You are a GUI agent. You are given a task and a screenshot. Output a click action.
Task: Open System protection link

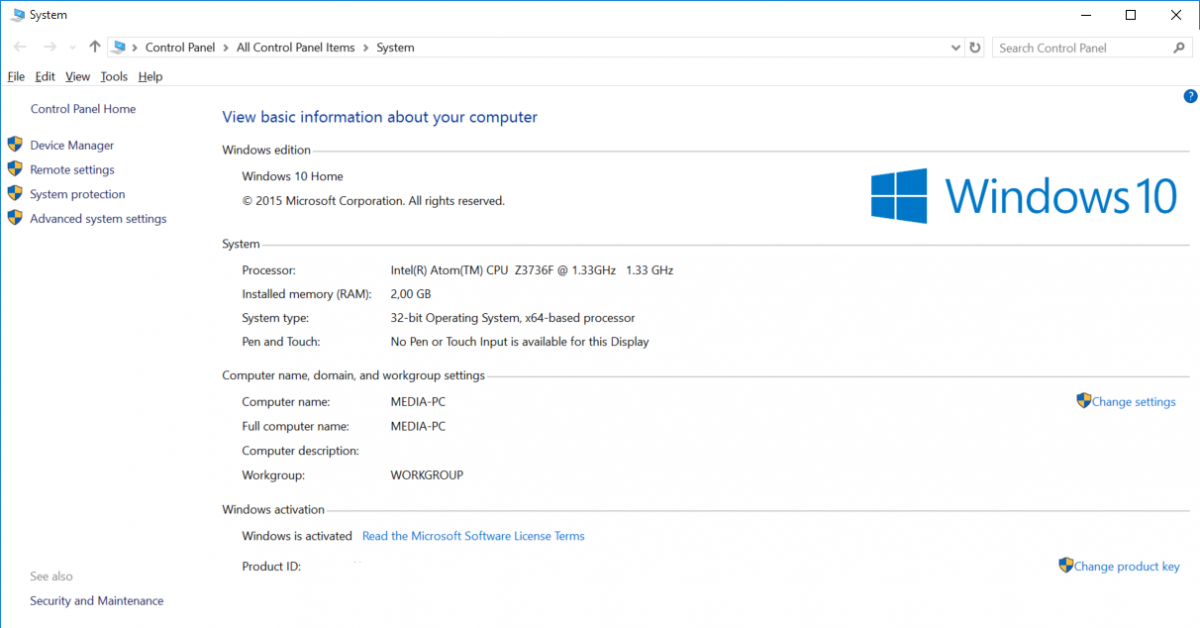pos(77,194)
